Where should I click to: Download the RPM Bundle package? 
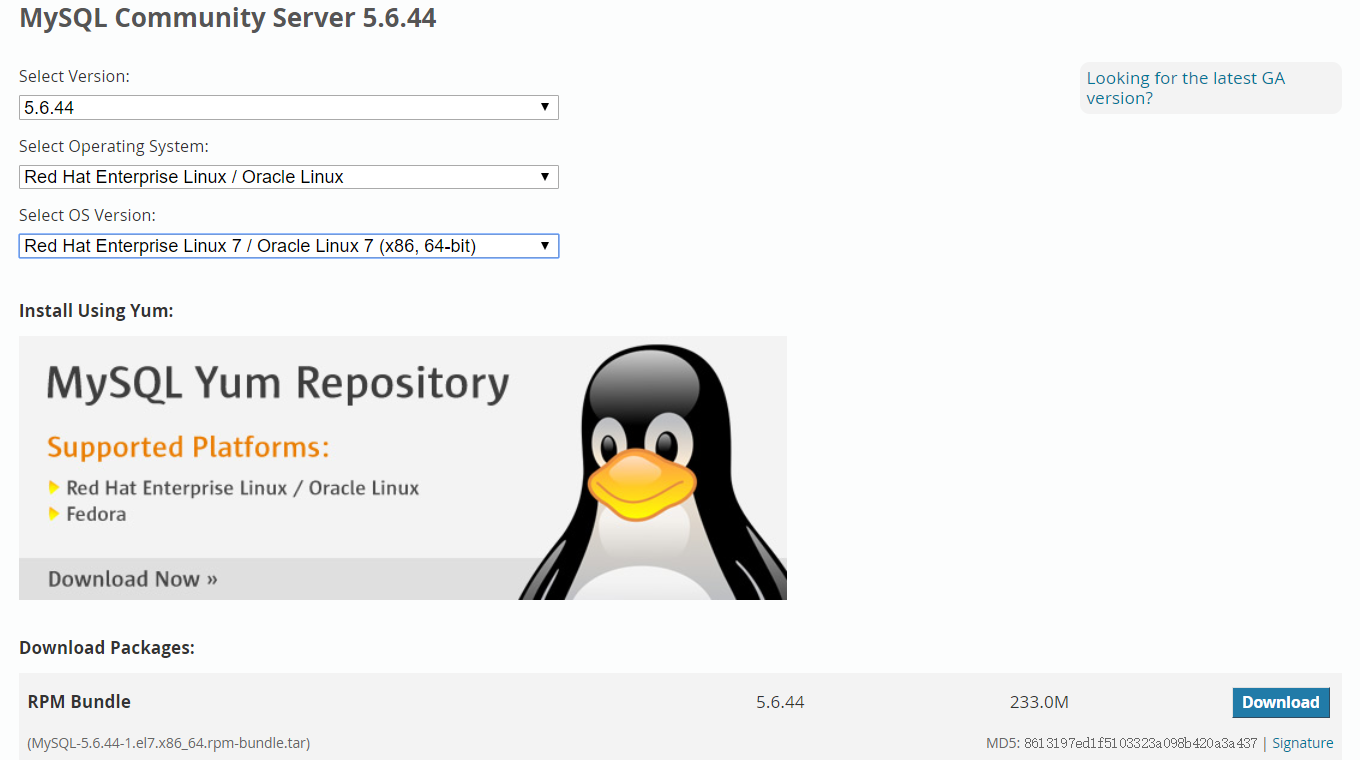(x=1281, y=702)
